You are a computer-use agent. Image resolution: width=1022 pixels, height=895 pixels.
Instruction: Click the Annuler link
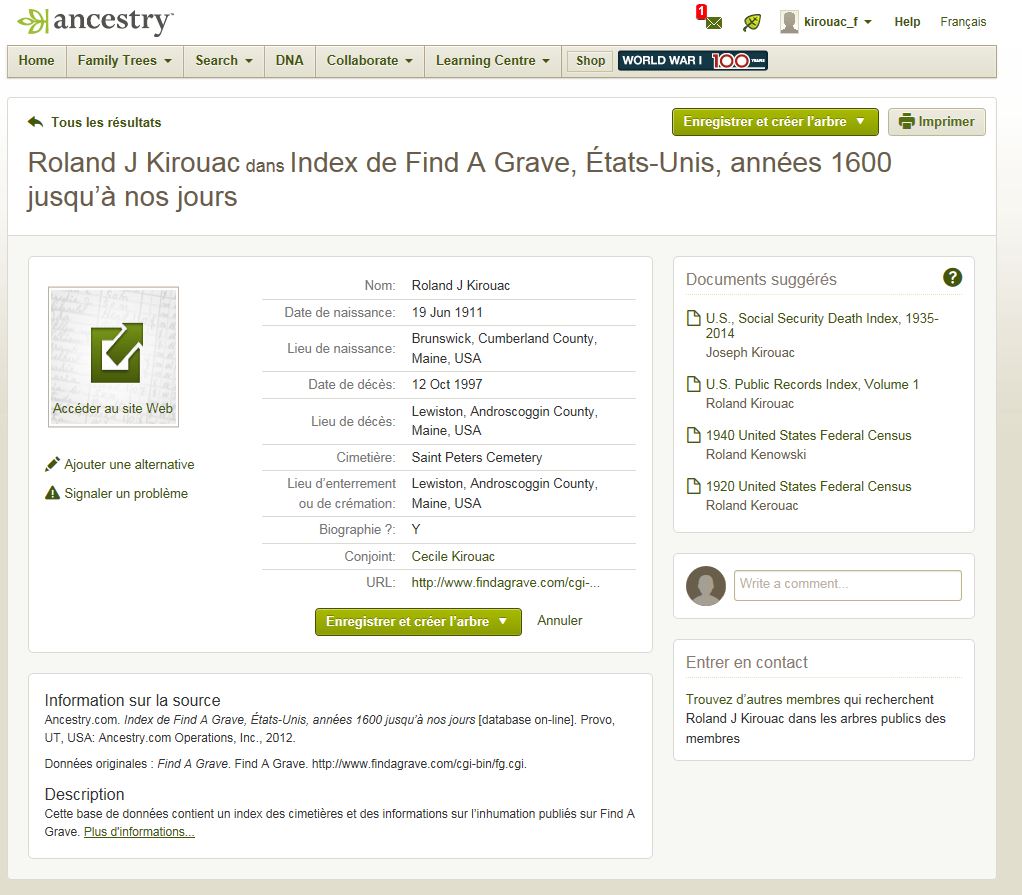pos(559,621)
